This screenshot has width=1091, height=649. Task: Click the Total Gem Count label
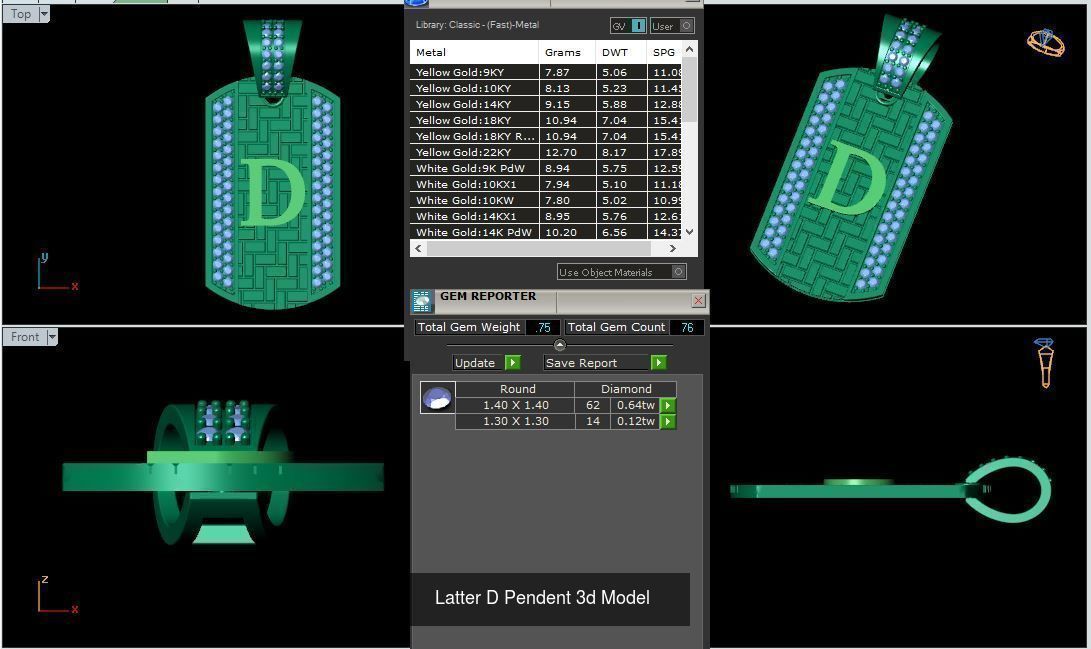(616, 327)
